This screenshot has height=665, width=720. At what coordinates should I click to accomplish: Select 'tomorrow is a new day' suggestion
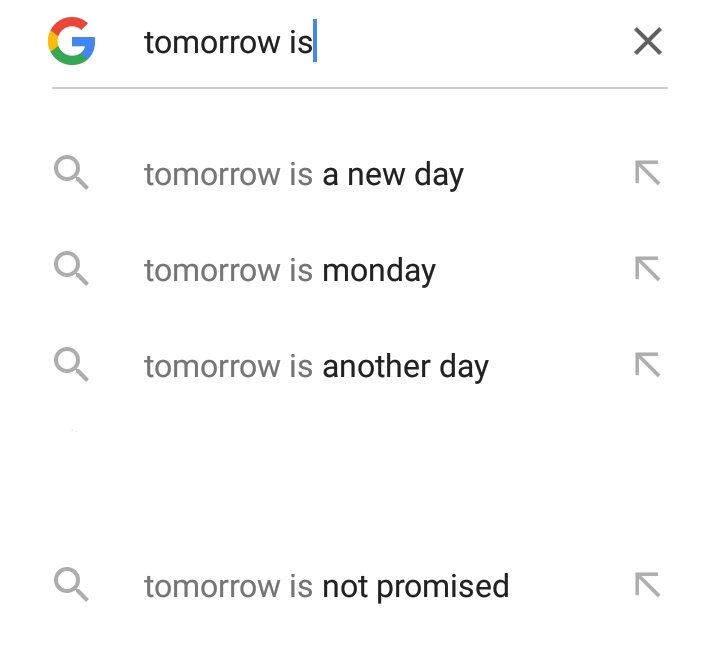pyautogui.click(x=303, y=175)
